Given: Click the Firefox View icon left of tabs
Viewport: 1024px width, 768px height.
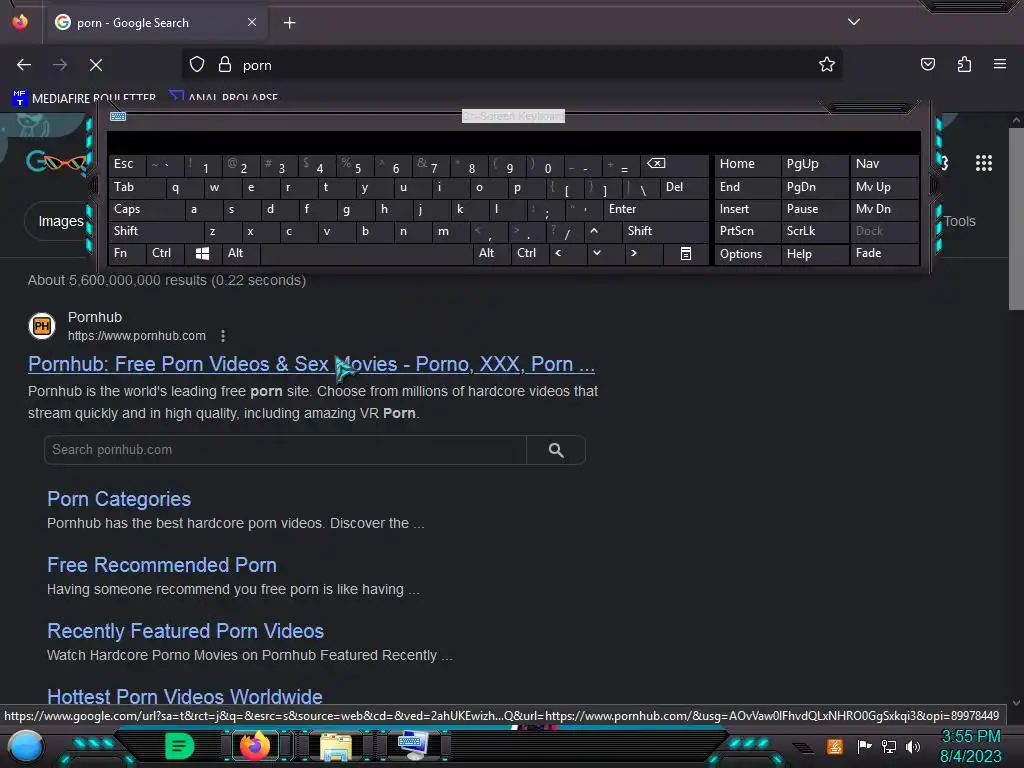Looking at the screenshot, I should pyautogui.click(x=20, y=22).
